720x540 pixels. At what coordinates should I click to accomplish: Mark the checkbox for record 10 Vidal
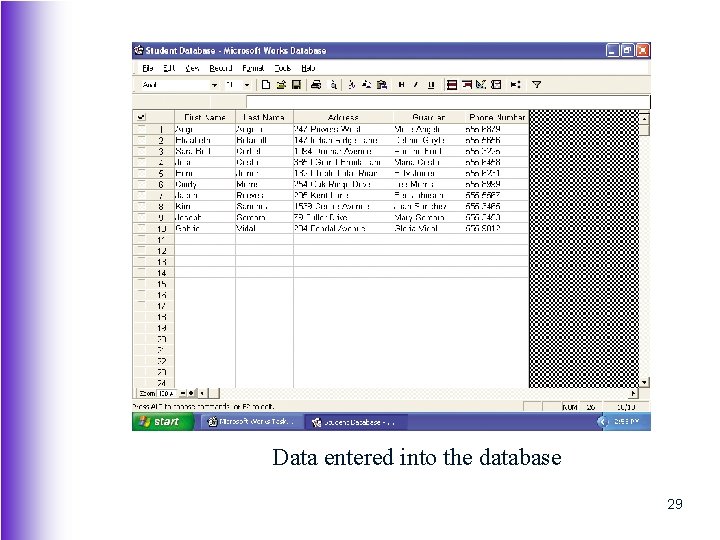coord(141,228)
